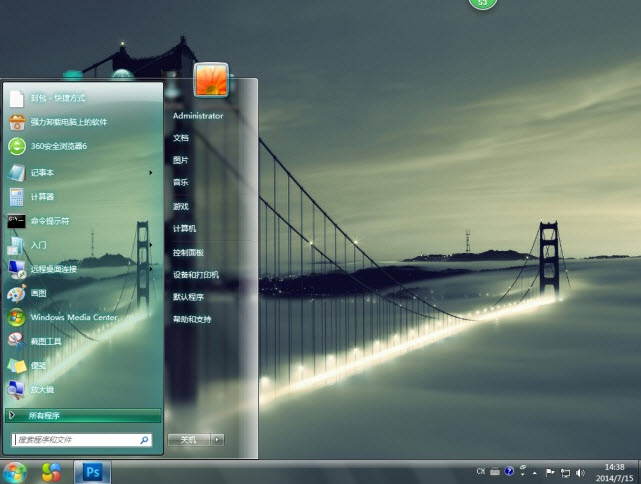Open 控制面板 (Control Panel) from Start menu
The width and height of the screenshot is (641, 484).
point(188,252)
